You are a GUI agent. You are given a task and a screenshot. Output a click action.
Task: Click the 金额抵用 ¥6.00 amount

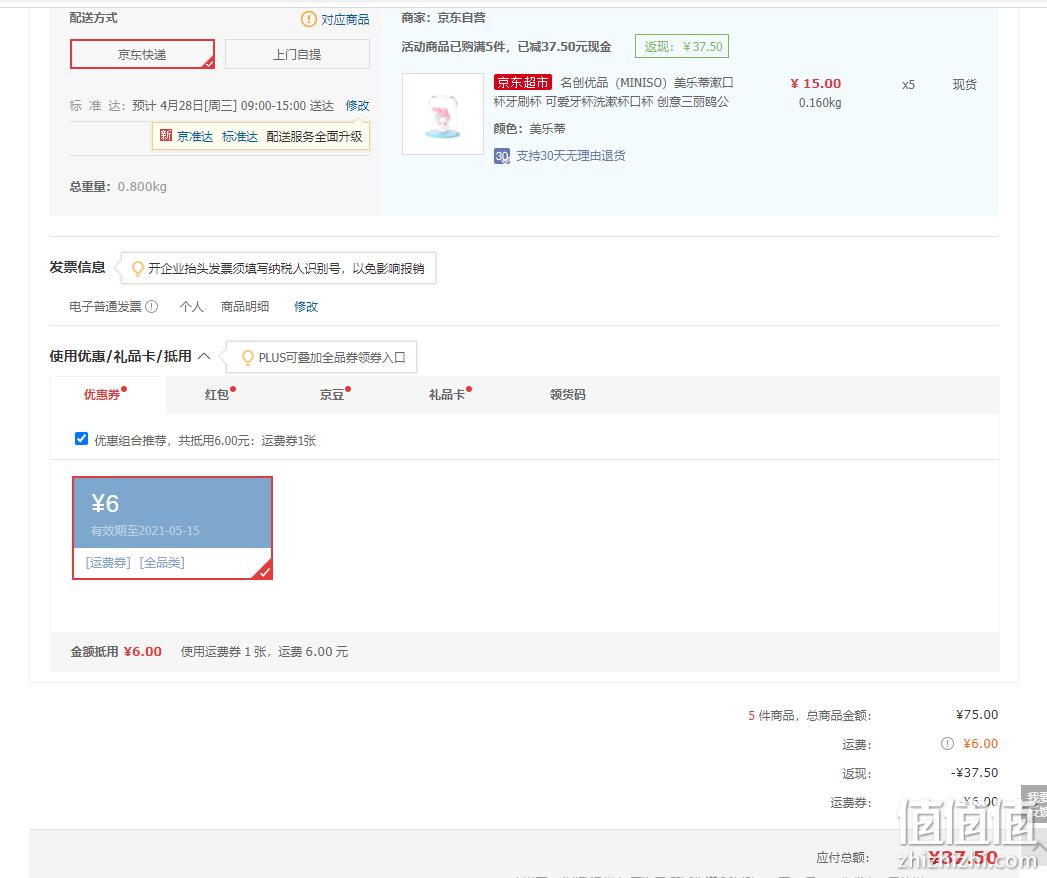coord(143,651)
